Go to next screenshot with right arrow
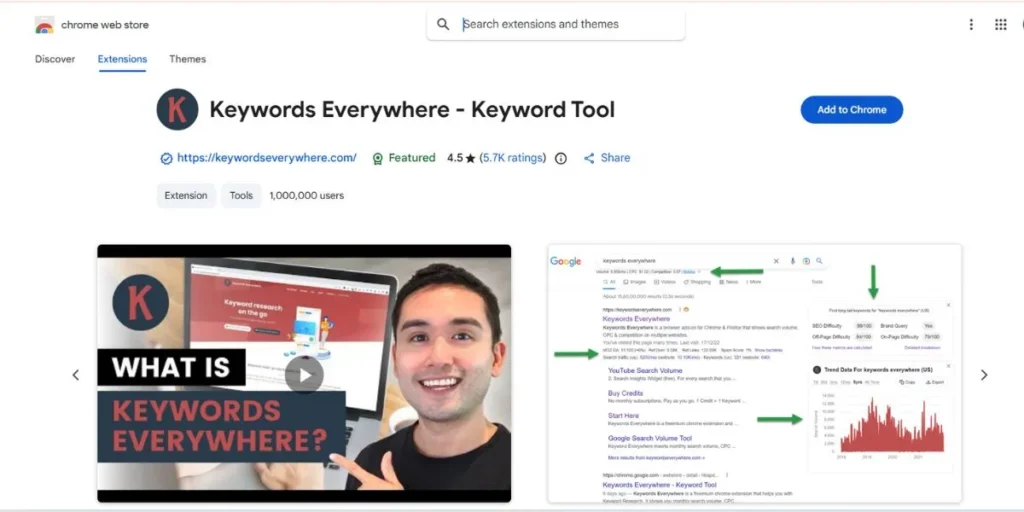The width and height of the screenshot is (1024, 512). point(984,375)
